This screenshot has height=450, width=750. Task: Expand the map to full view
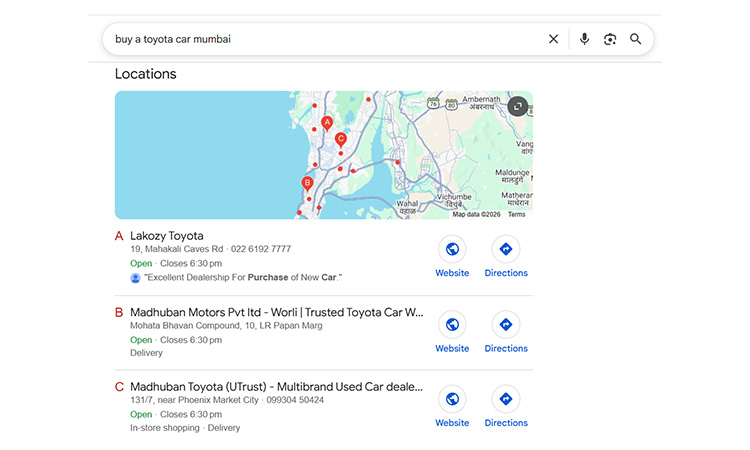(x=518, y=106)
